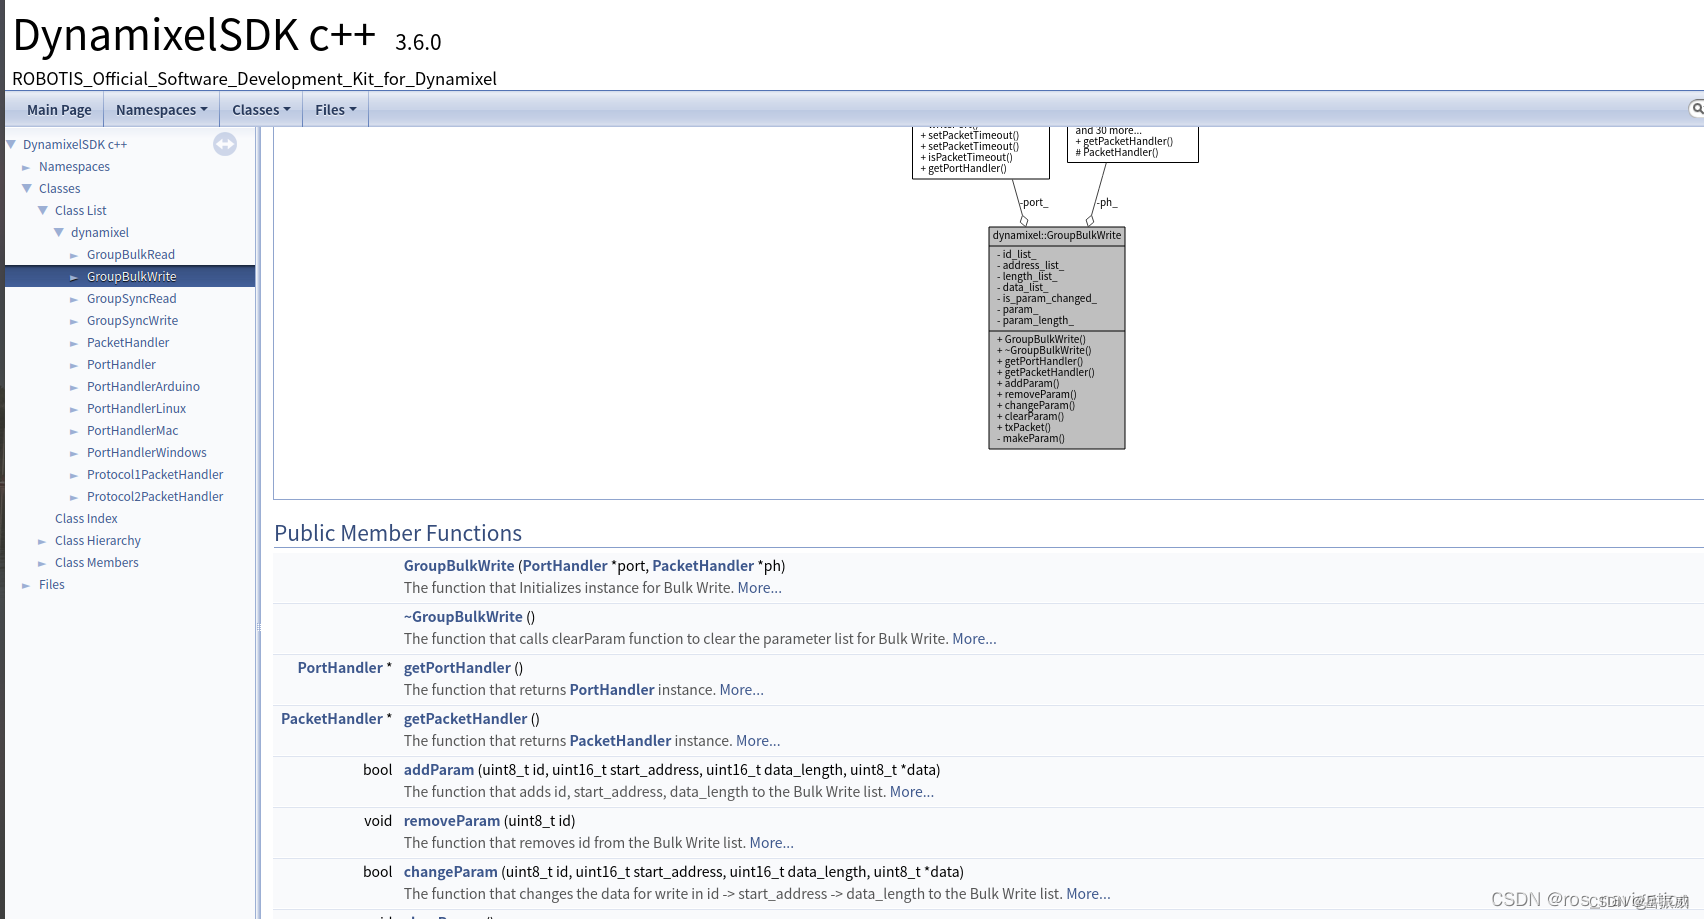
Task: Collapse the Class List tree arrow
Action: pos(43,210)
